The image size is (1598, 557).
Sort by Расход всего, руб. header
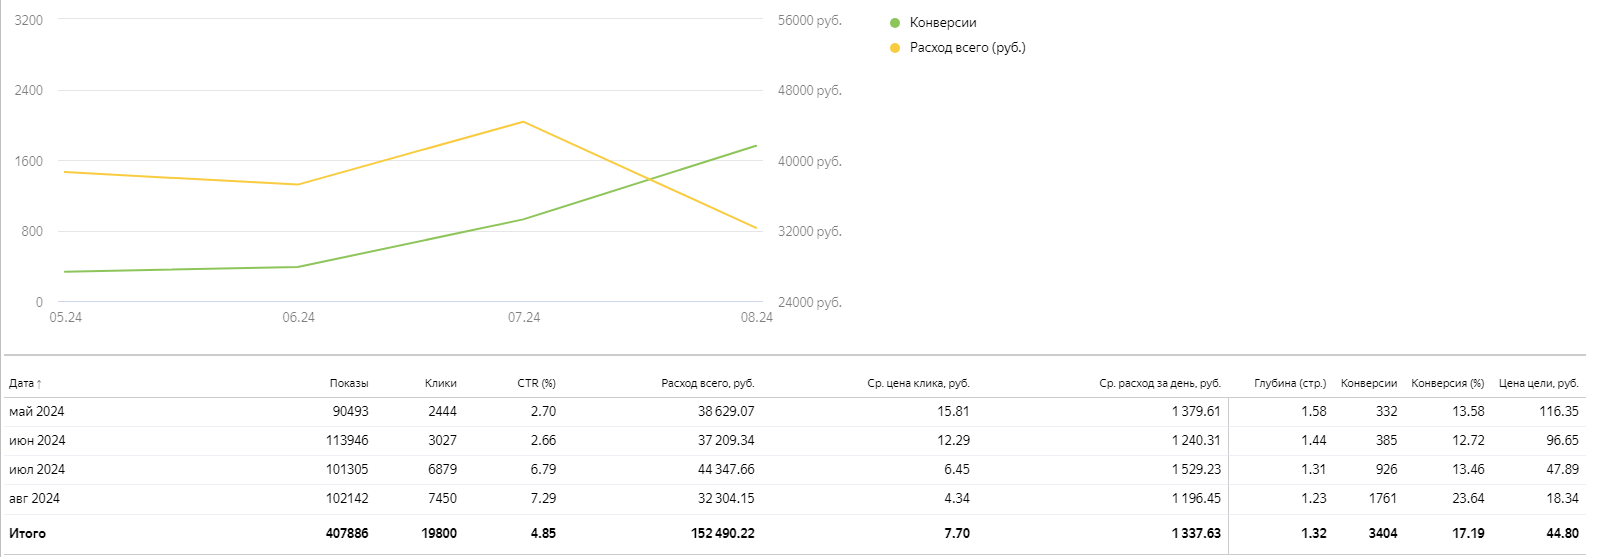(708, 383)
